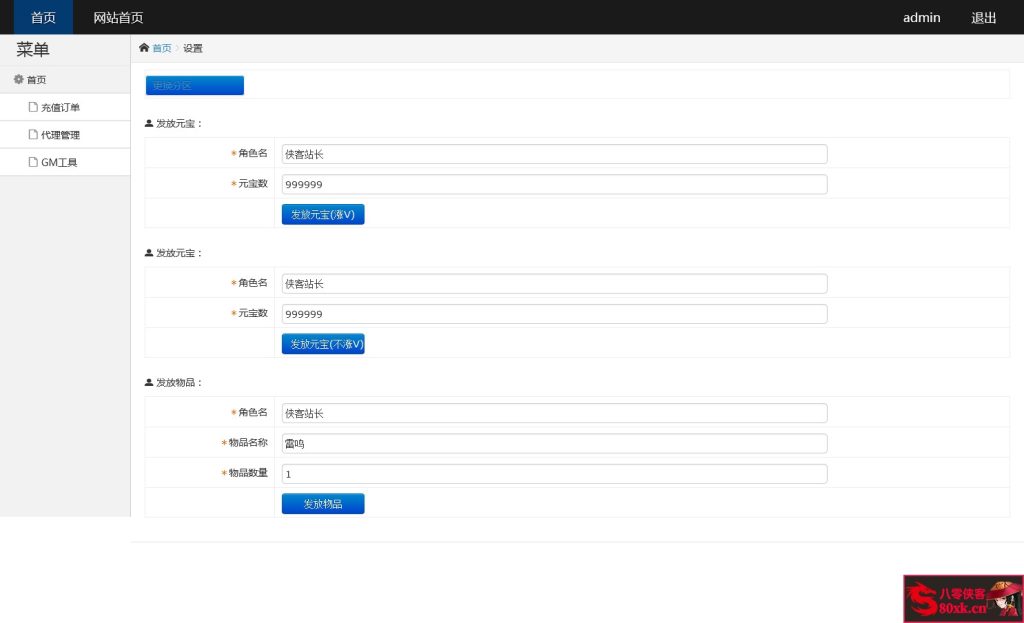Click the 更换分区 button

(194, 85)
